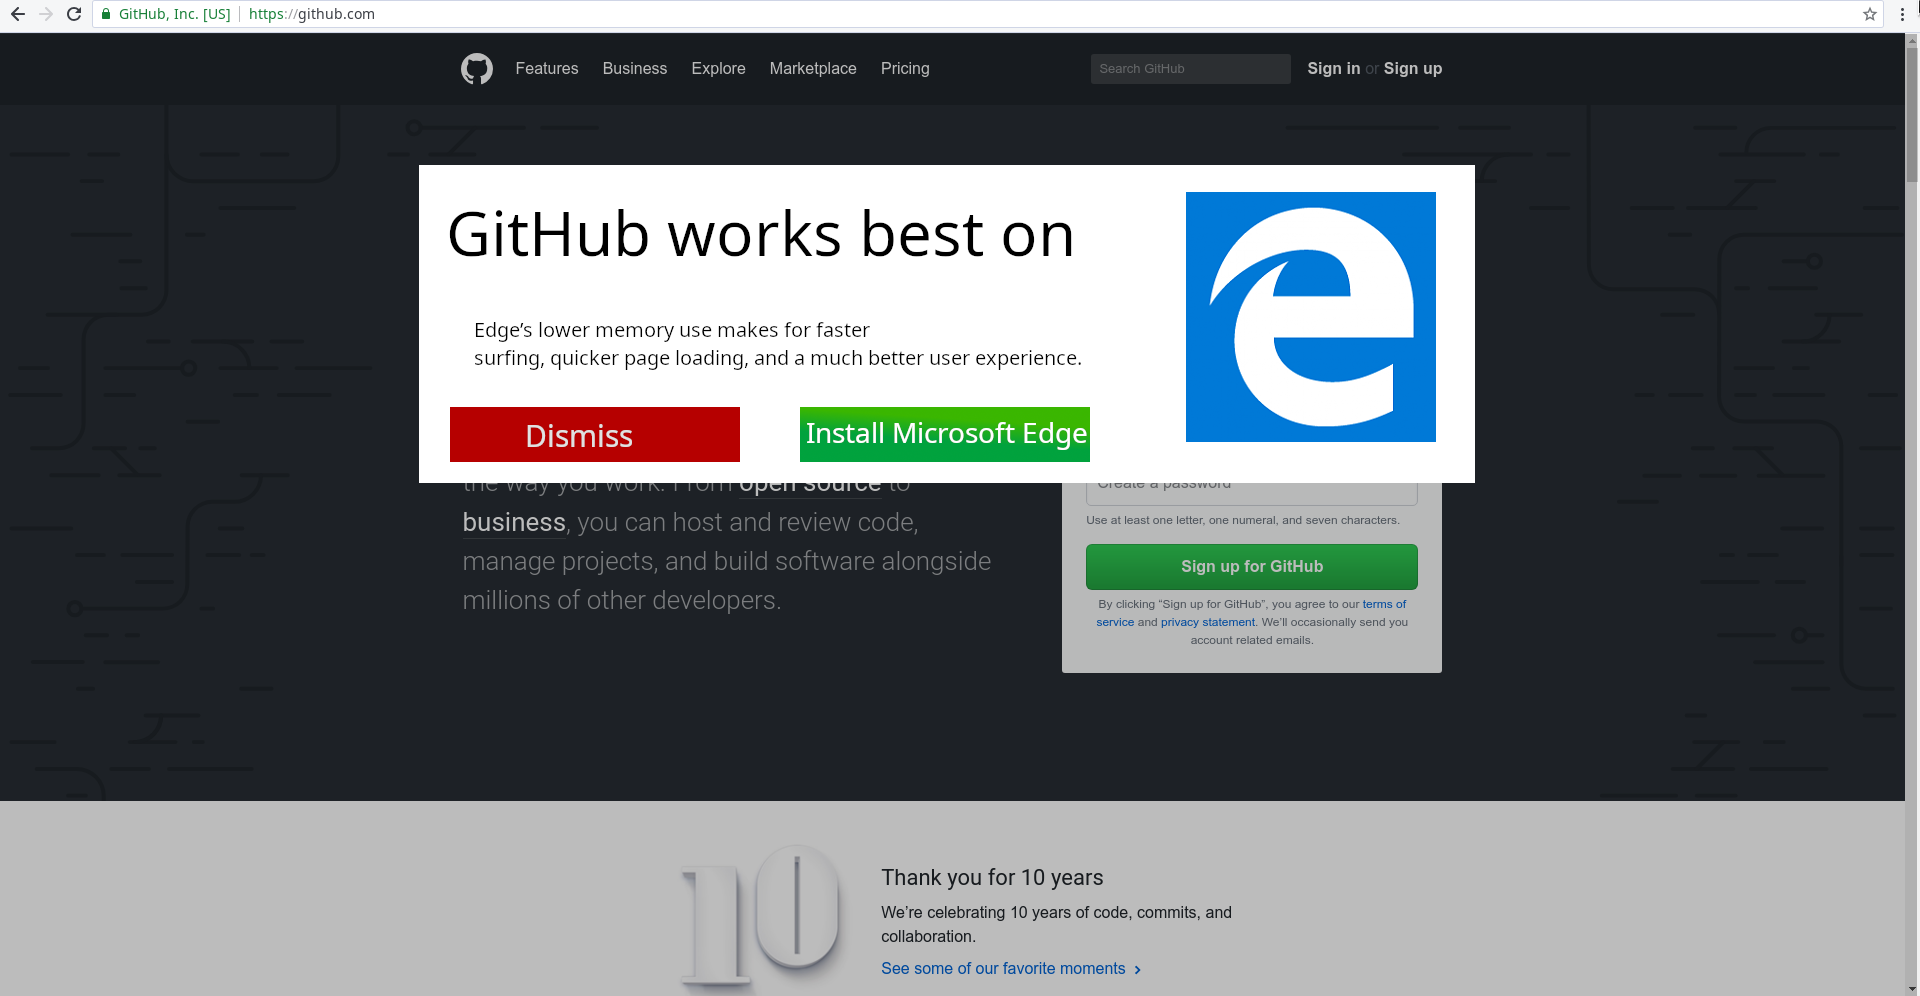Open Marketplace in the navigation bar

point(813,69)
